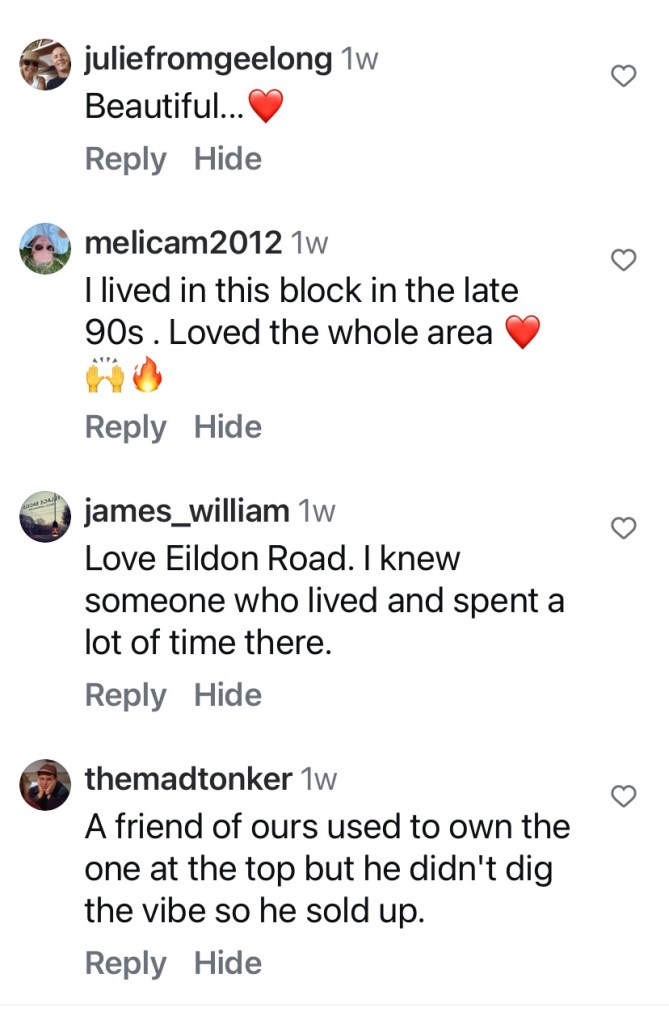Reply to james_william's Eildon Road comment
Image resolution: width=669 pixels, height=1024 pixels.
[x=125, y=695]
